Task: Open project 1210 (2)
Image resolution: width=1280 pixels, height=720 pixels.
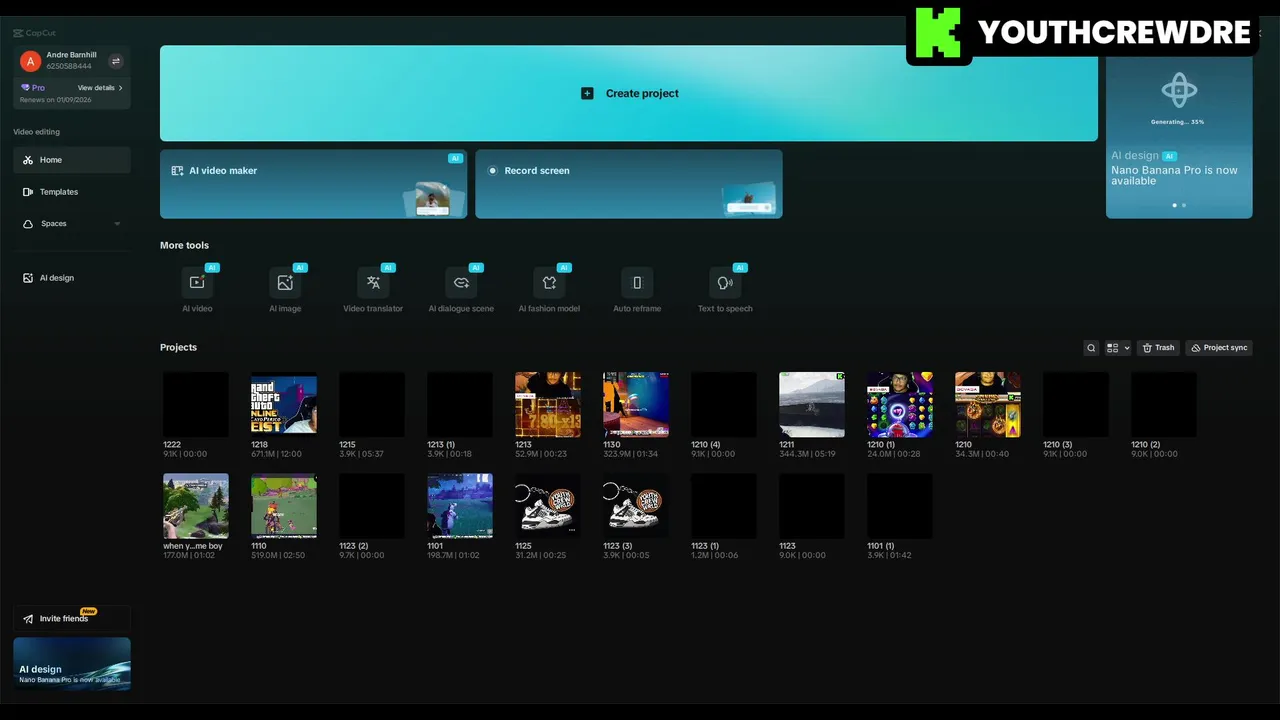Action: tap(1163, 404)
